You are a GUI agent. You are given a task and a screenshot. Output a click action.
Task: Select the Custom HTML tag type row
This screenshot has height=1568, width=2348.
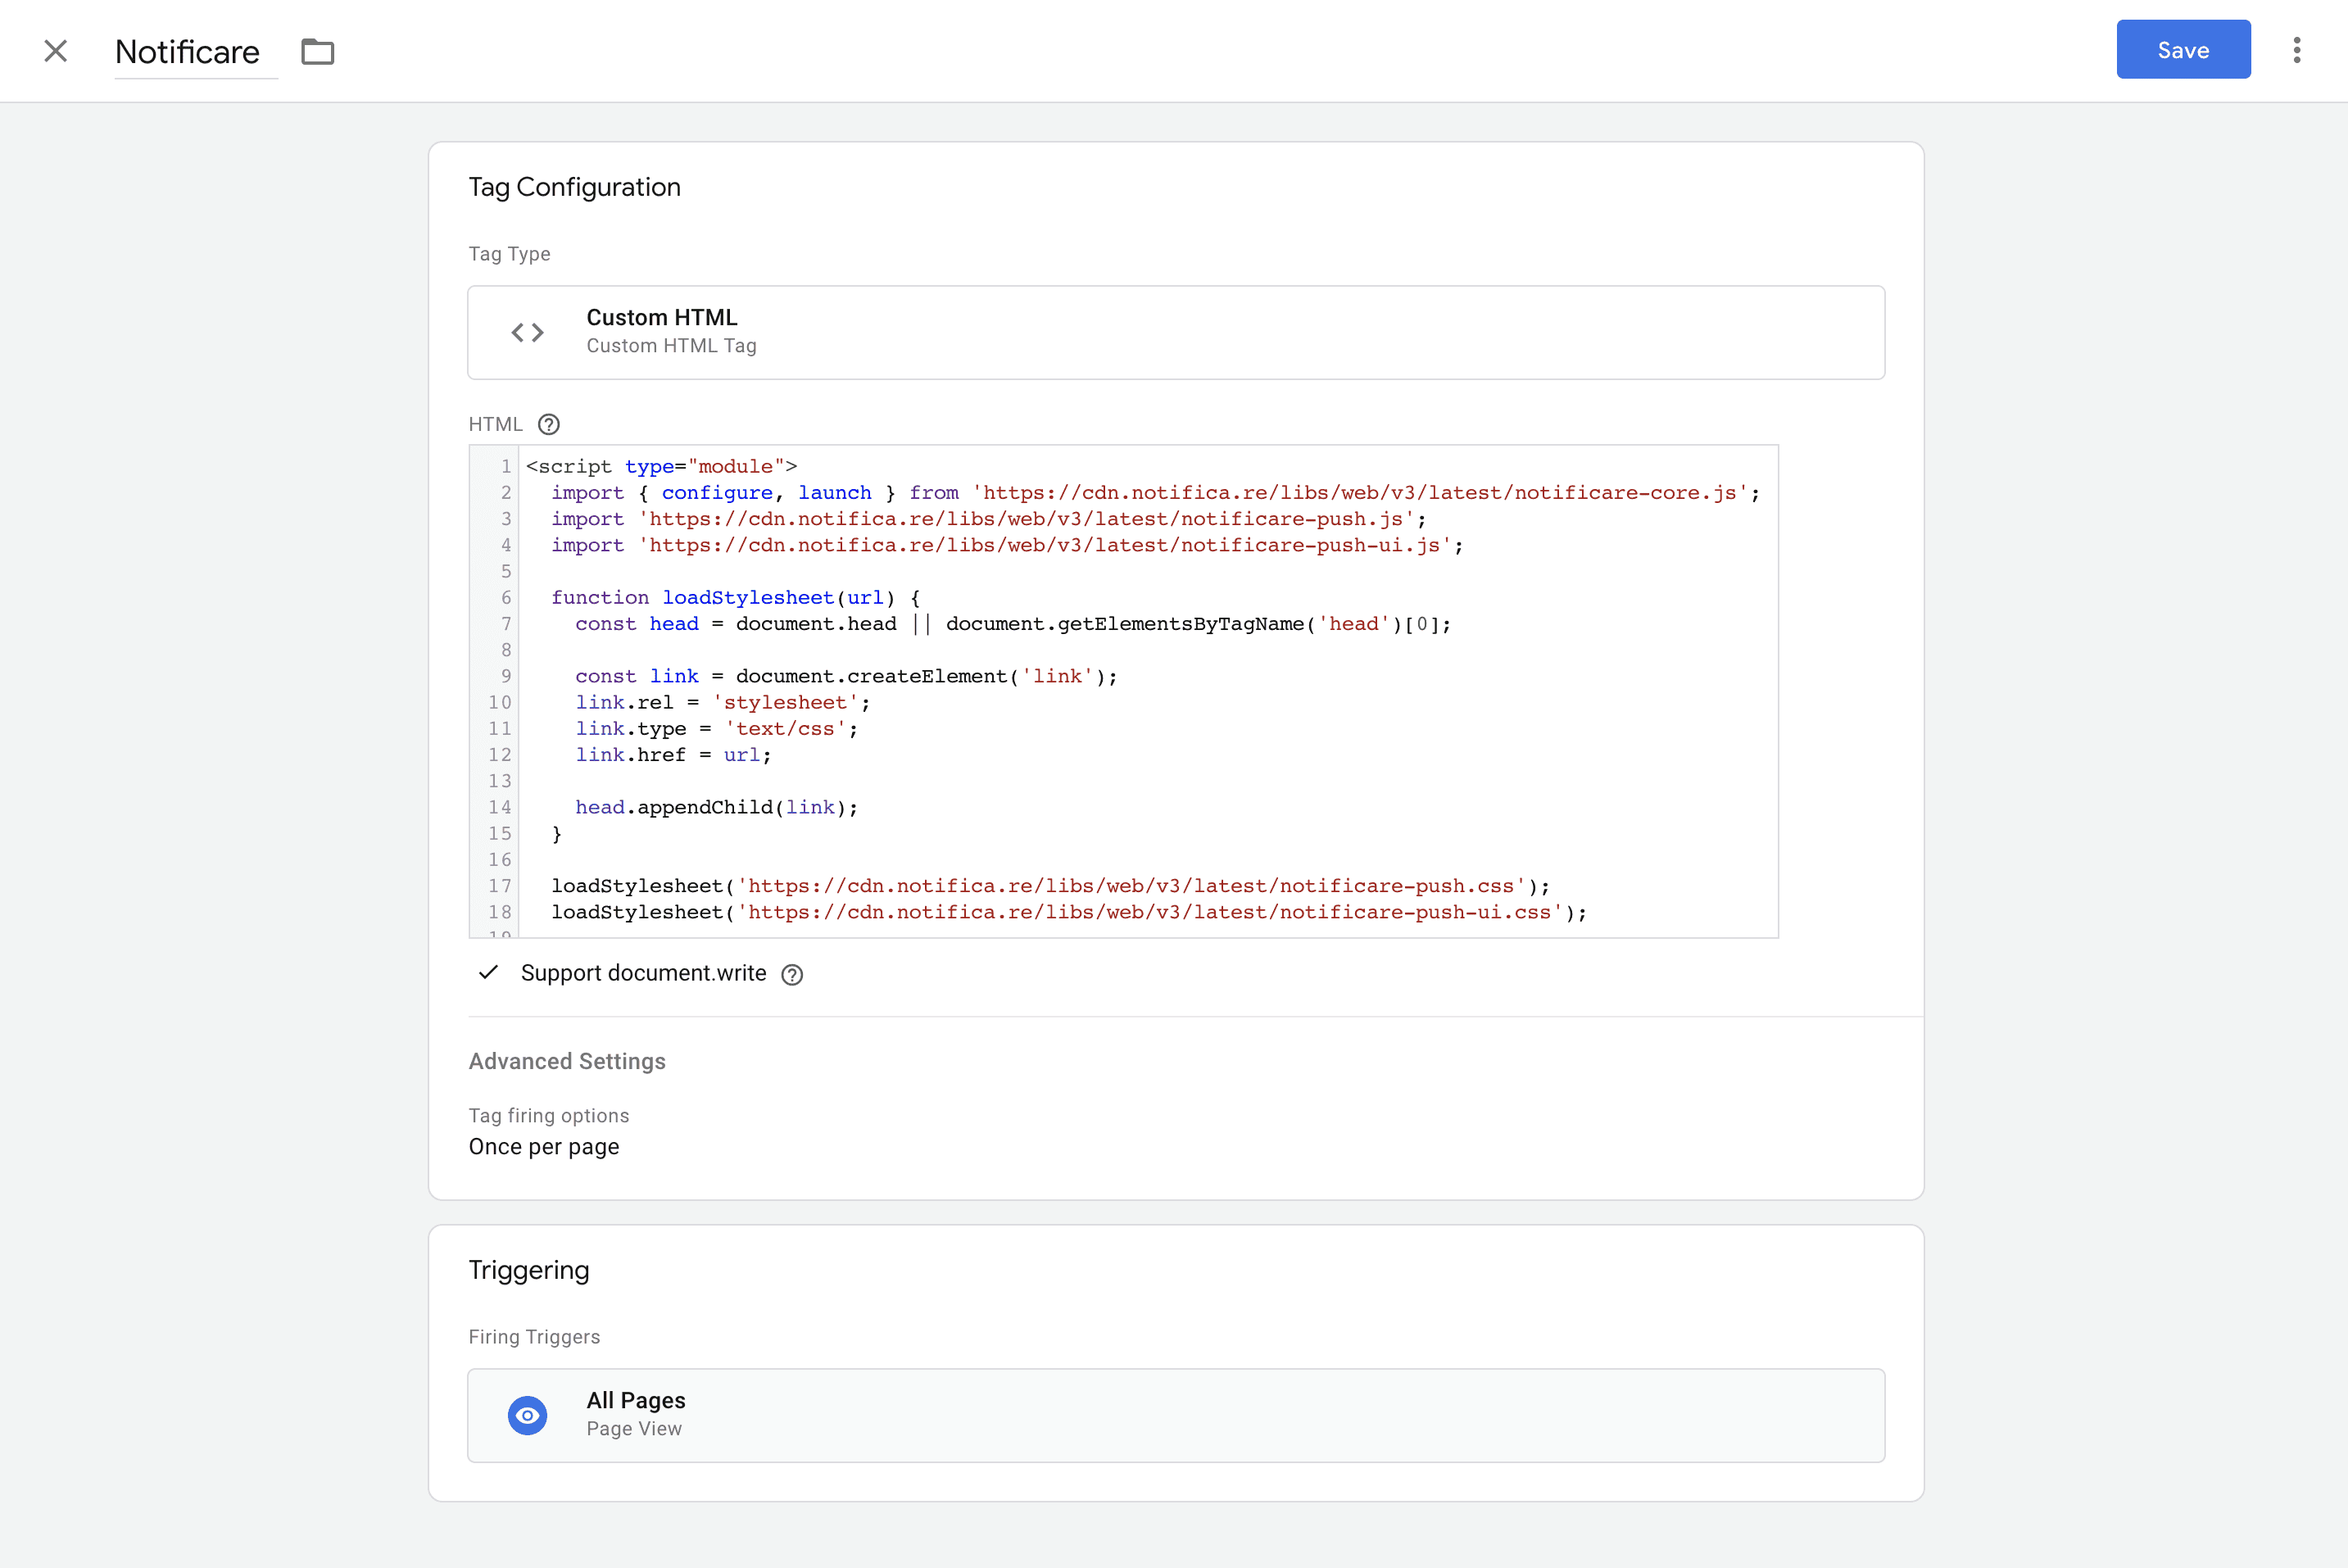tap(1176, 332)
